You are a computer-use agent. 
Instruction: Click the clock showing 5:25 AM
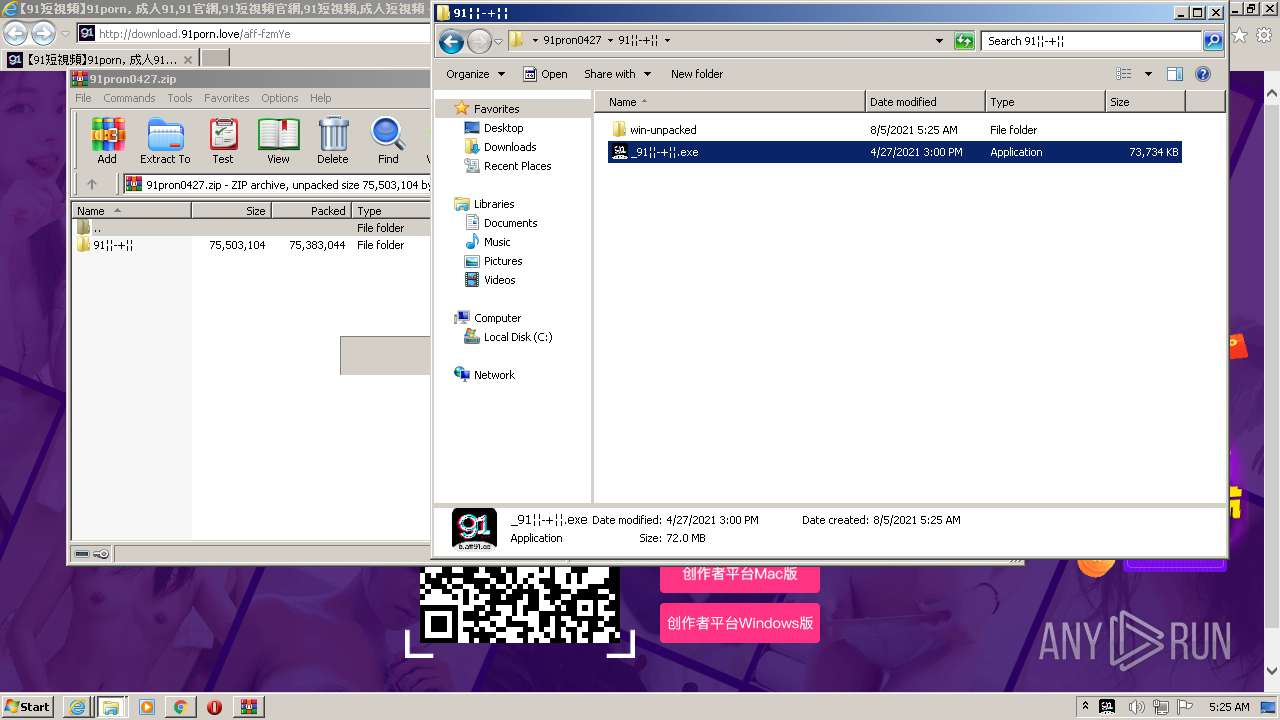[1229, 706]
